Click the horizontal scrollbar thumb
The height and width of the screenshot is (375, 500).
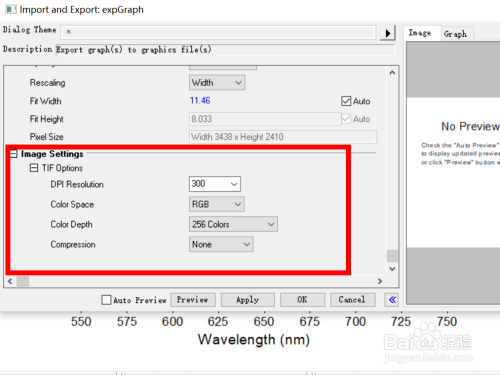tap(23, 281)
